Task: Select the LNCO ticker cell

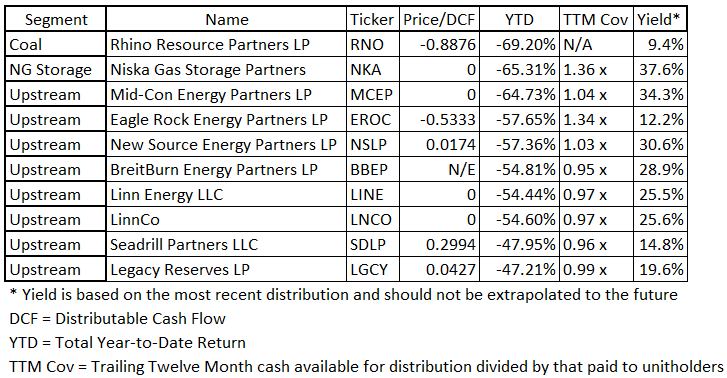Action: tap(372, 220)
